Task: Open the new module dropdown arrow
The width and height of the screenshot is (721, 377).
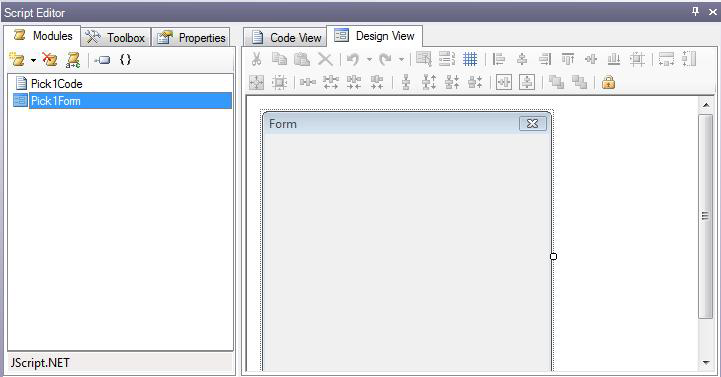Action: click(x=33, y=60)
